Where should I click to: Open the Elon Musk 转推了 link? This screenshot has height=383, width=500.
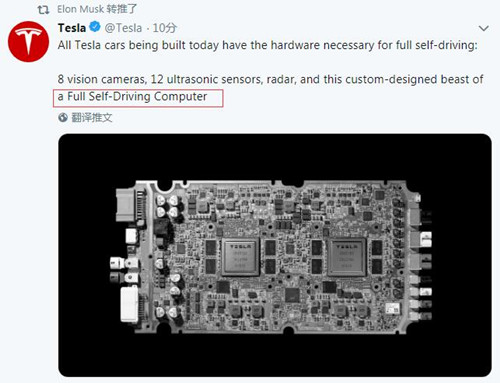point(97,9)
